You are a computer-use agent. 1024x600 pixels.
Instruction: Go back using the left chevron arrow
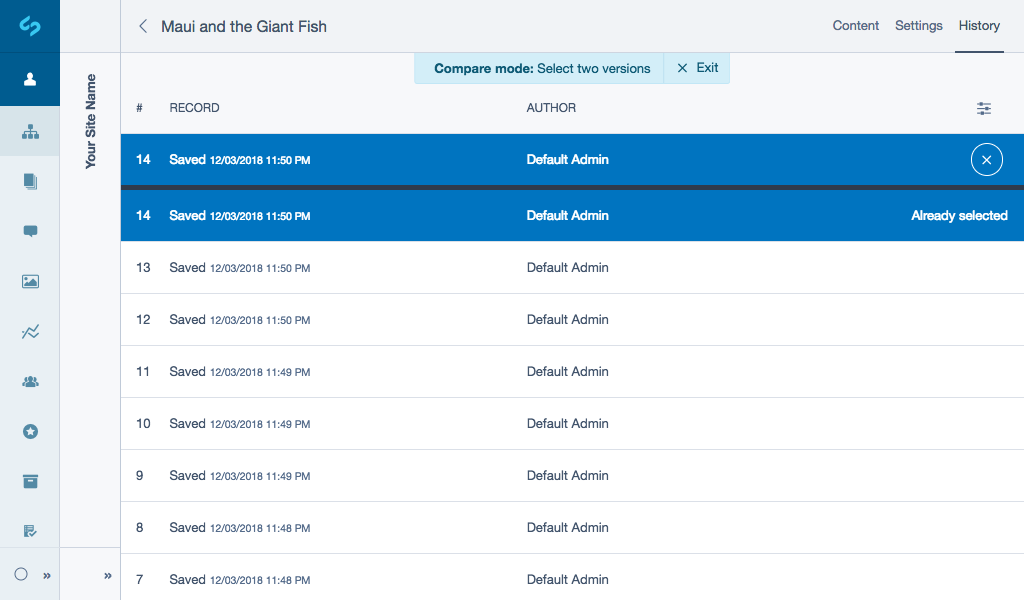click(142, 27)
